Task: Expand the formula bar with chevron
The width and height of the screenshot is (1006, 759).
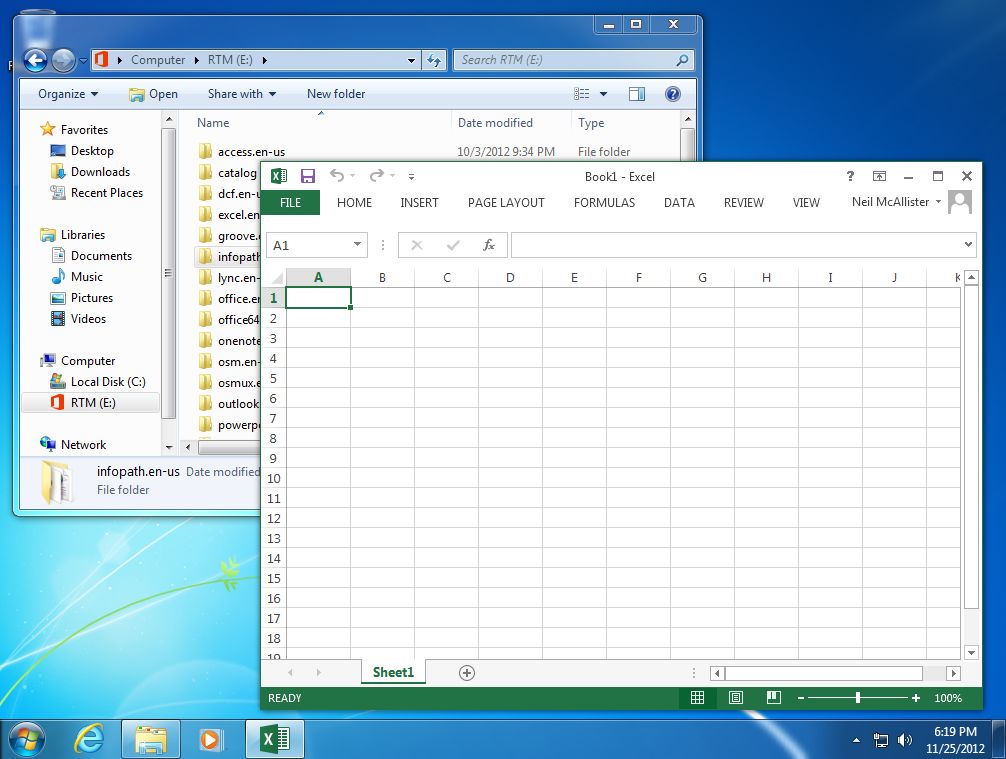Action: [968, 244]
